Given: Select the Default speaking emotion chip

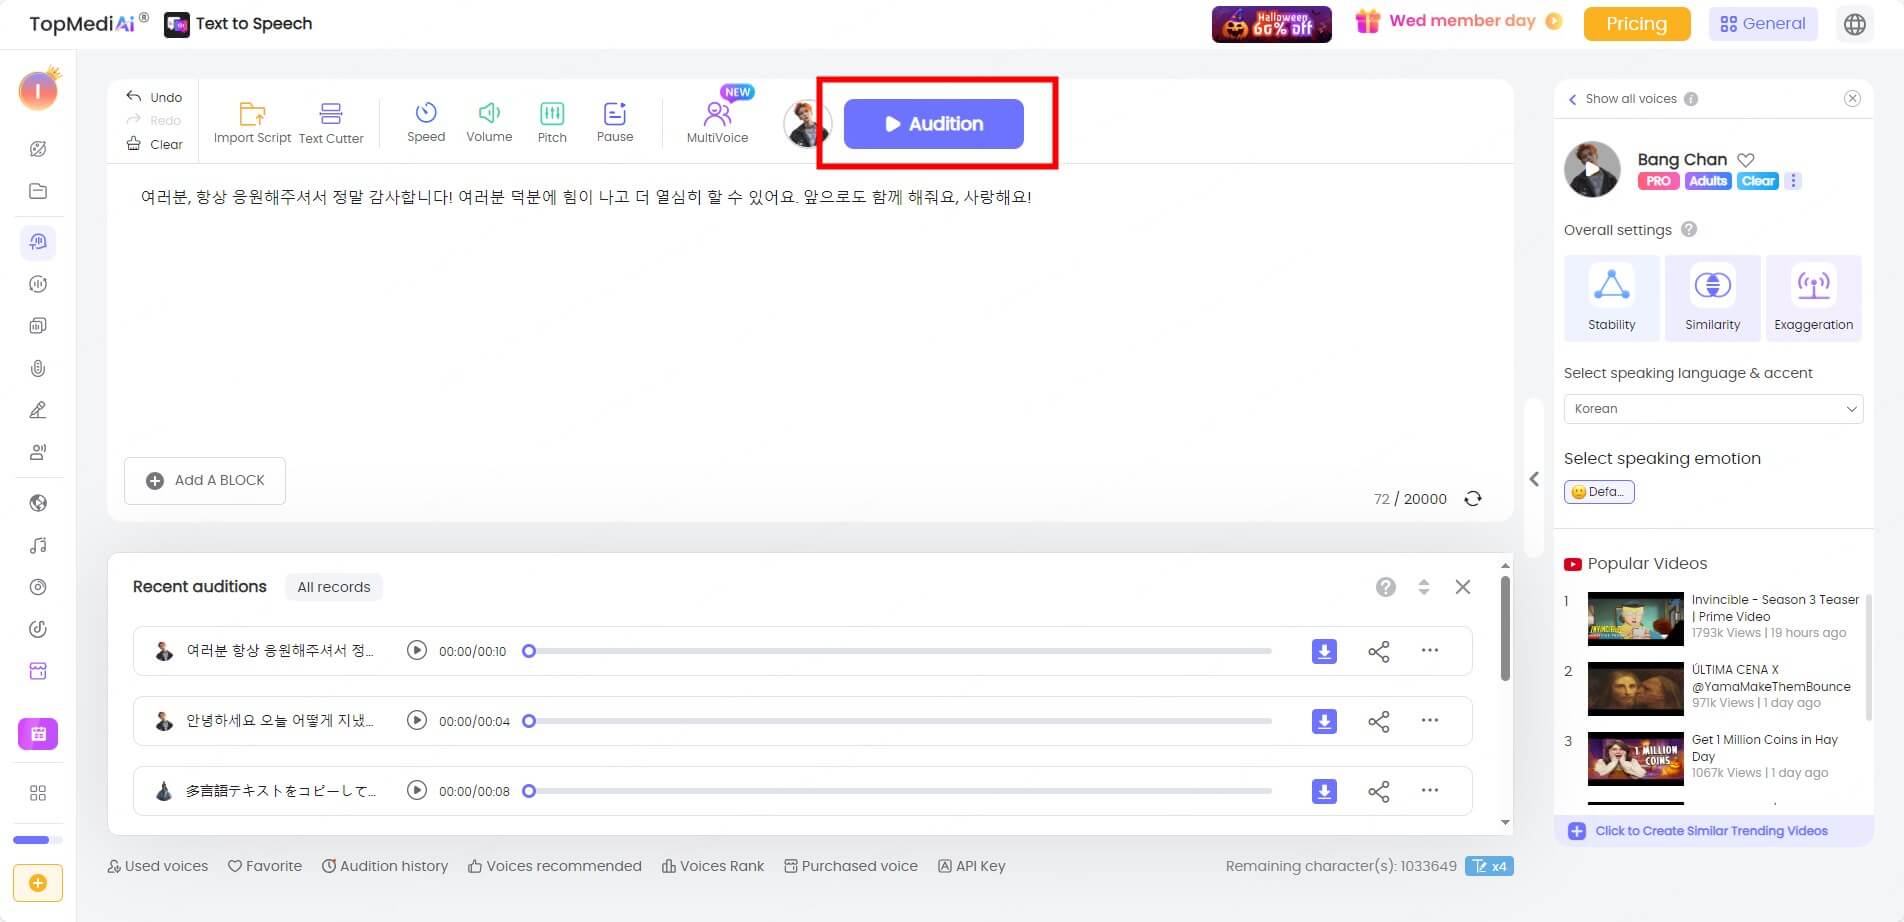Looking at the screenshot, I should (x=1599, y=492).
